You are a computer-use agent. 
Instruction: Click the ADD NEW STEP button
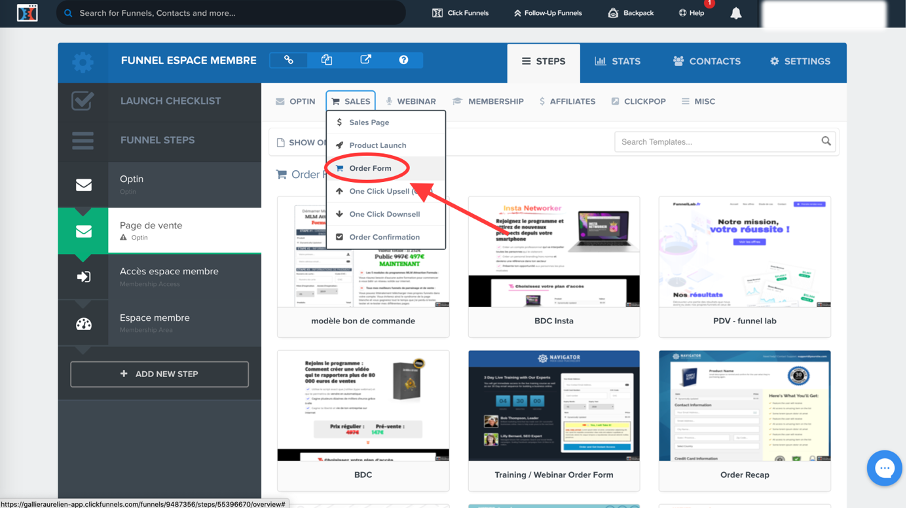[159, 374]
